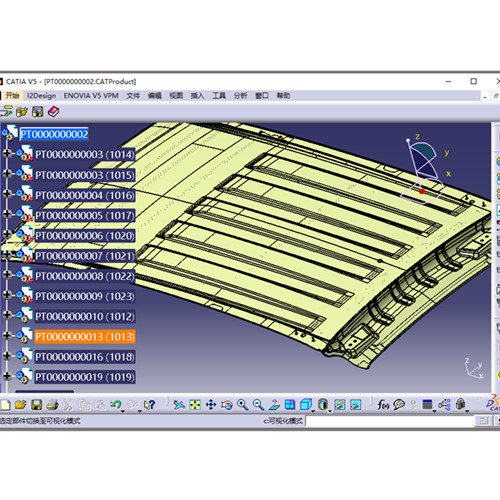Click the red compass manipulation handle
The image size is (500, 500).
tap(422, 191)
